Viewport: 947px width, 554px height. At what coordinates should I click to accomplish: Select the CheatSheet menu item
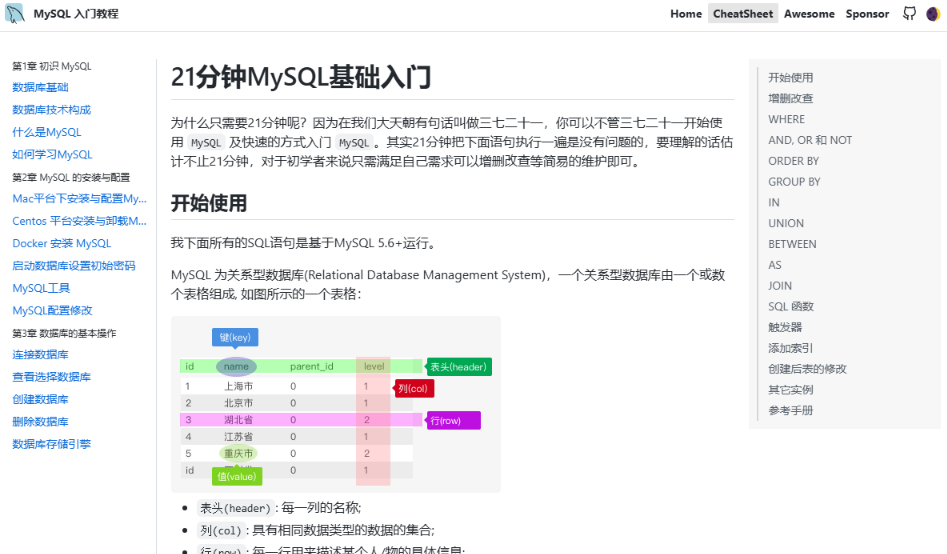(x=743, y=13)
